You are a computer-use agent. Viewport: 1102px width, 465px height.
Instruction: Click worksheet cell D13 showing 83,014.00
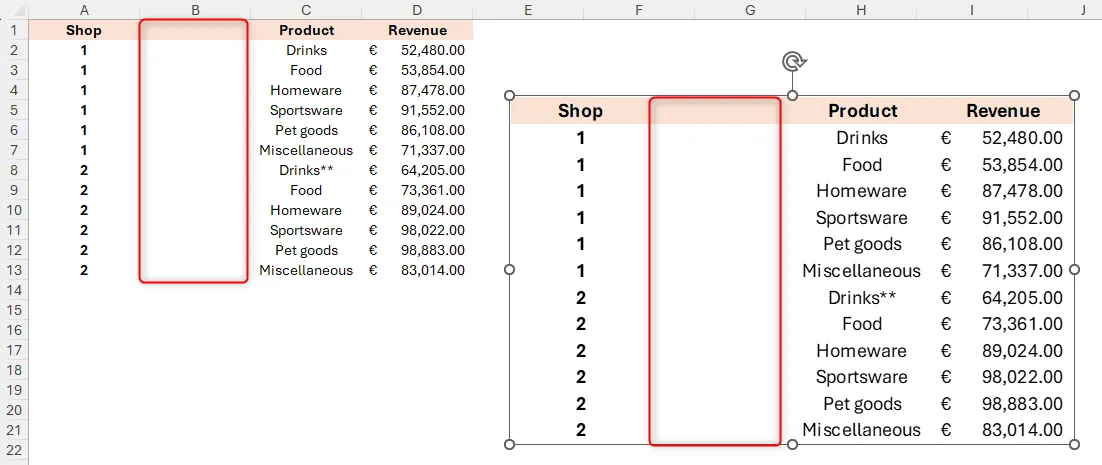tap(417, 270)
